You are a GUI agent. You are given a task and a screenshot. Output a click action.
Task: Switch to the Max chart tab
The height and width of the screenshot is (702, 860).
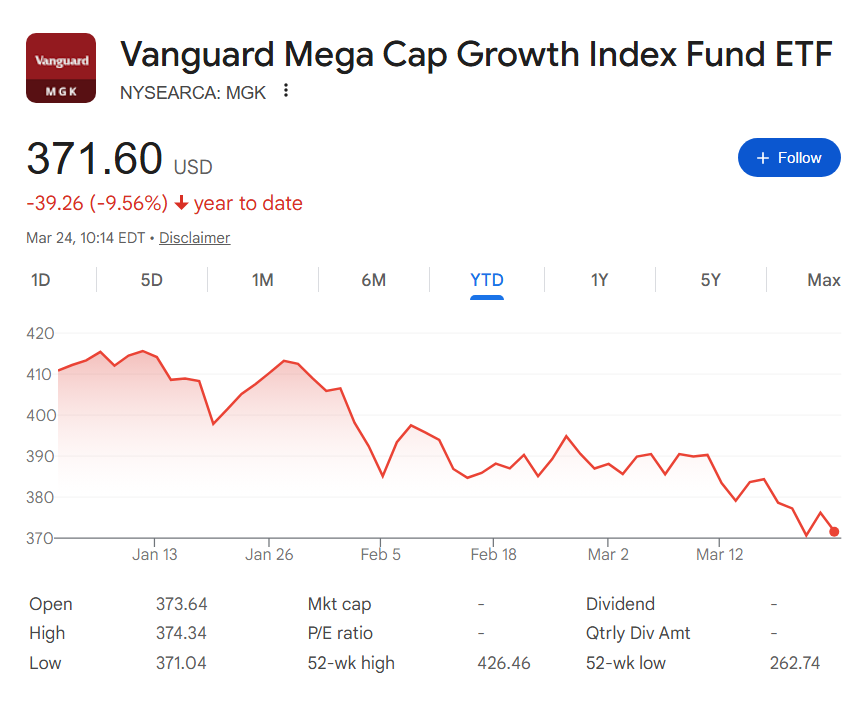pos(823,280)
